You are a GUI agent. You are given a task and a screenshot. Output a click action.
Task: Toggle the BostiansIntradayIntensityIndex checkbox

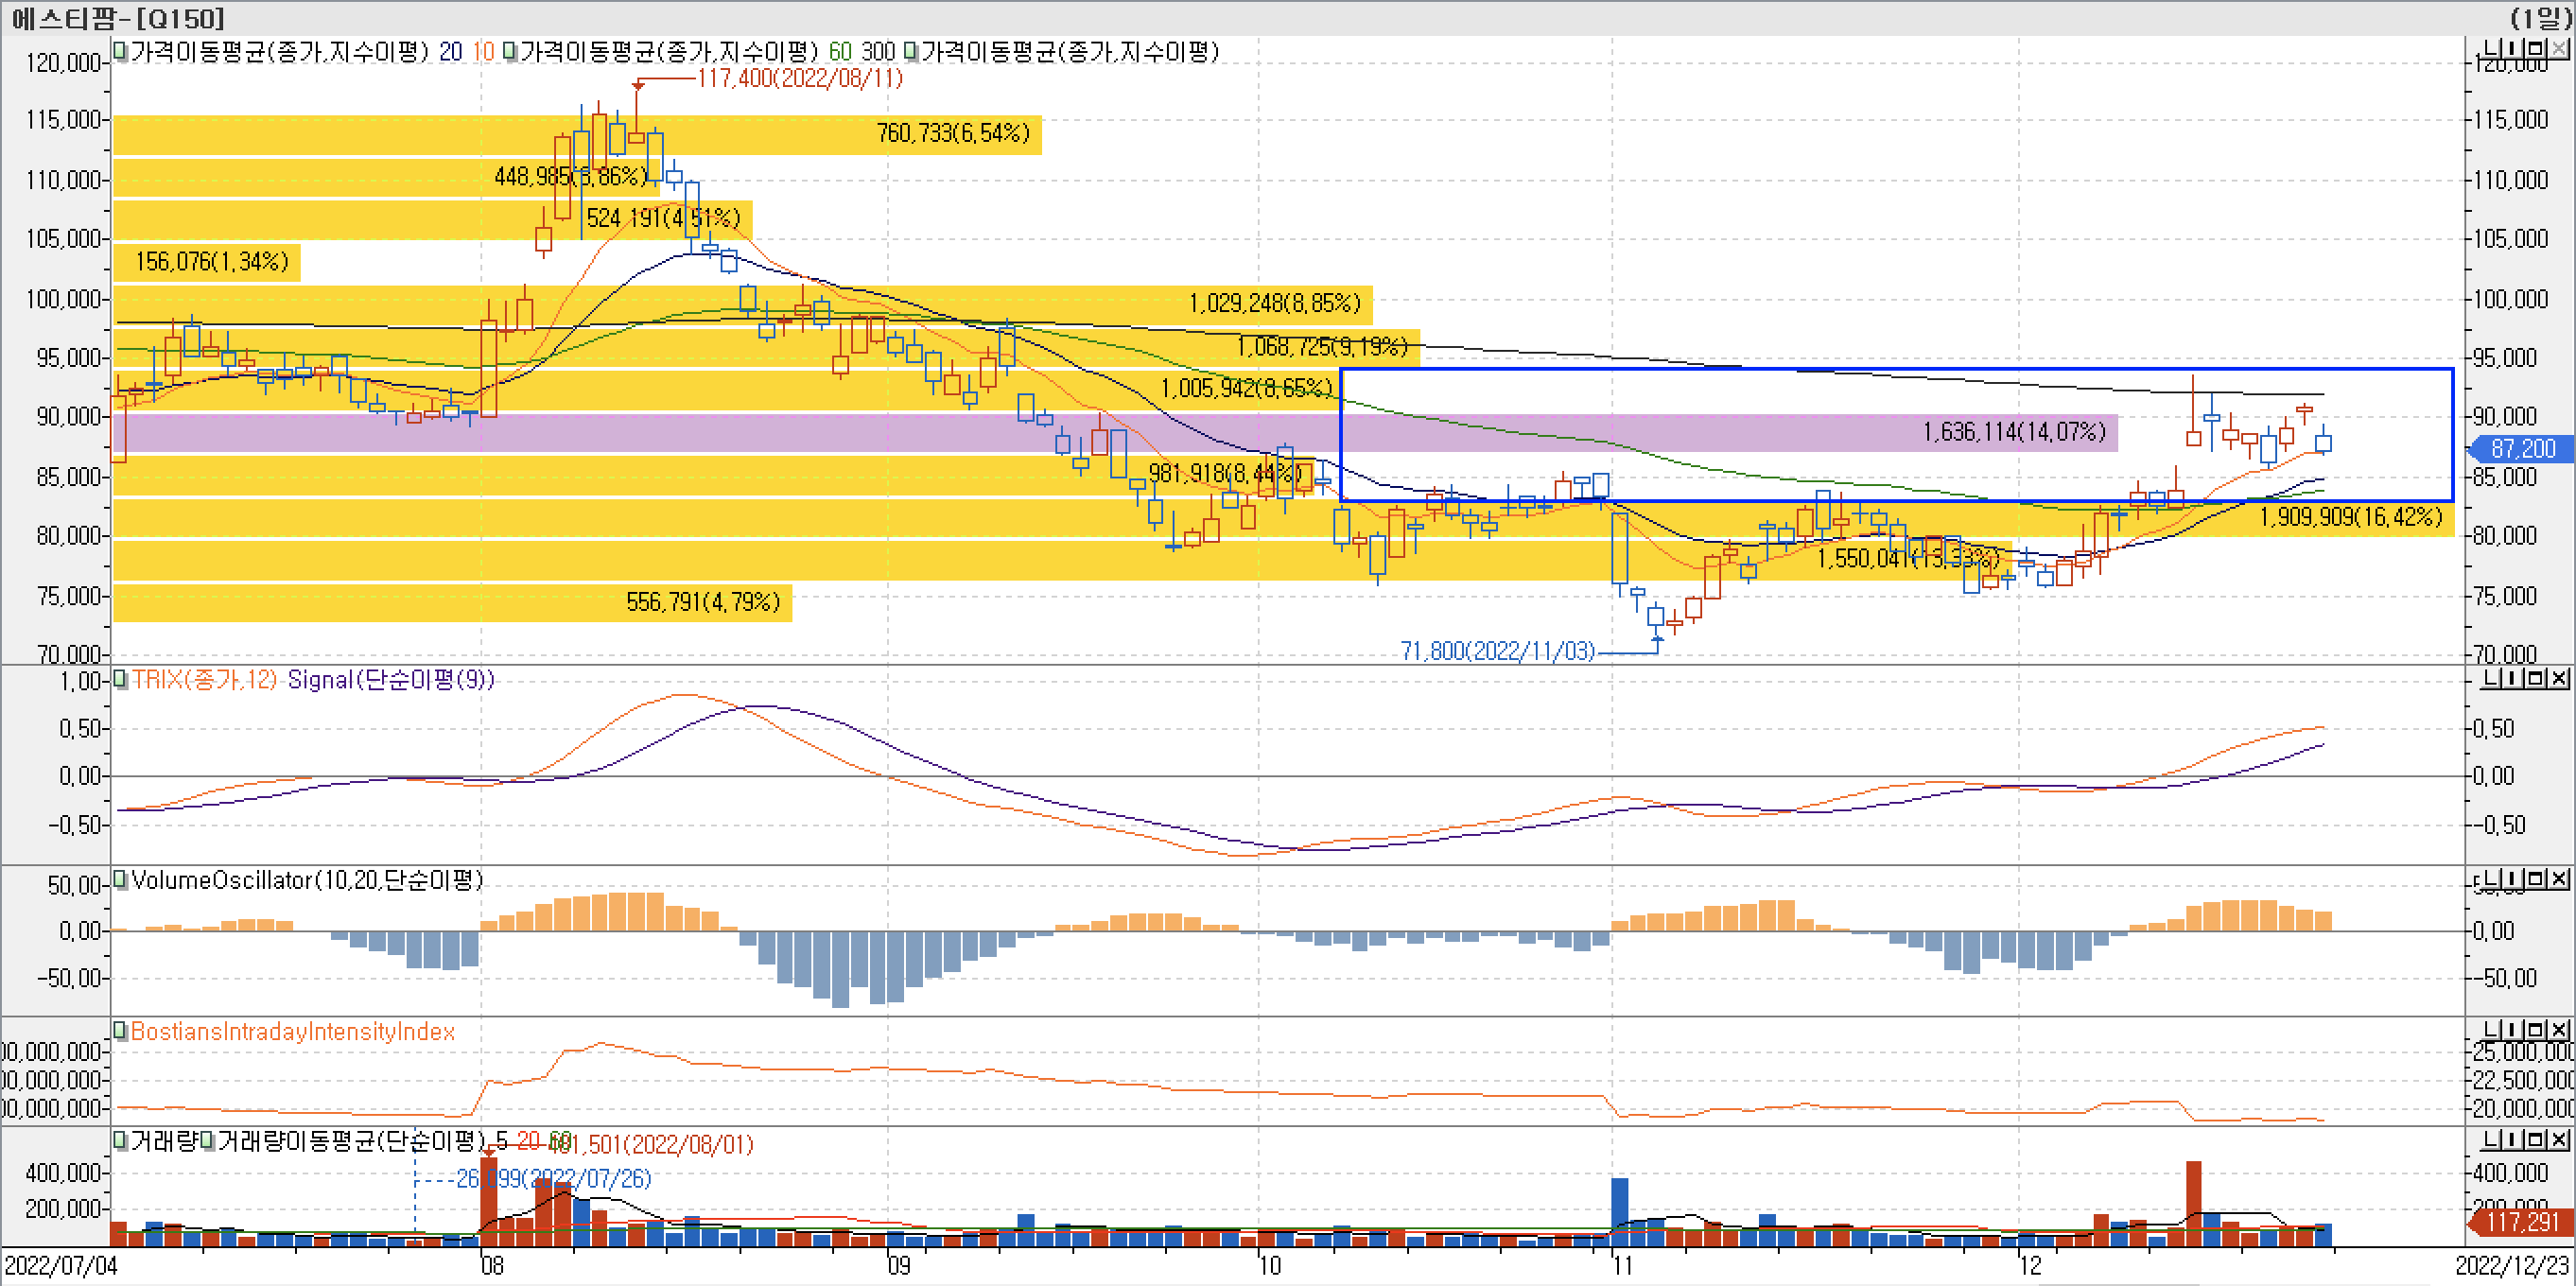pos(120,1031)
